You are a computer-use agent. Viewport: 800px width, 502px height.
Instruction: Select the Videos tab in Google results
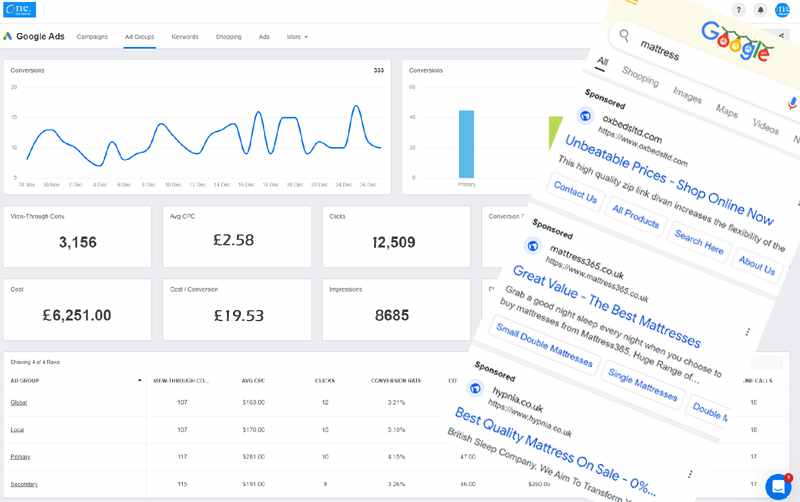coord(766,125)
